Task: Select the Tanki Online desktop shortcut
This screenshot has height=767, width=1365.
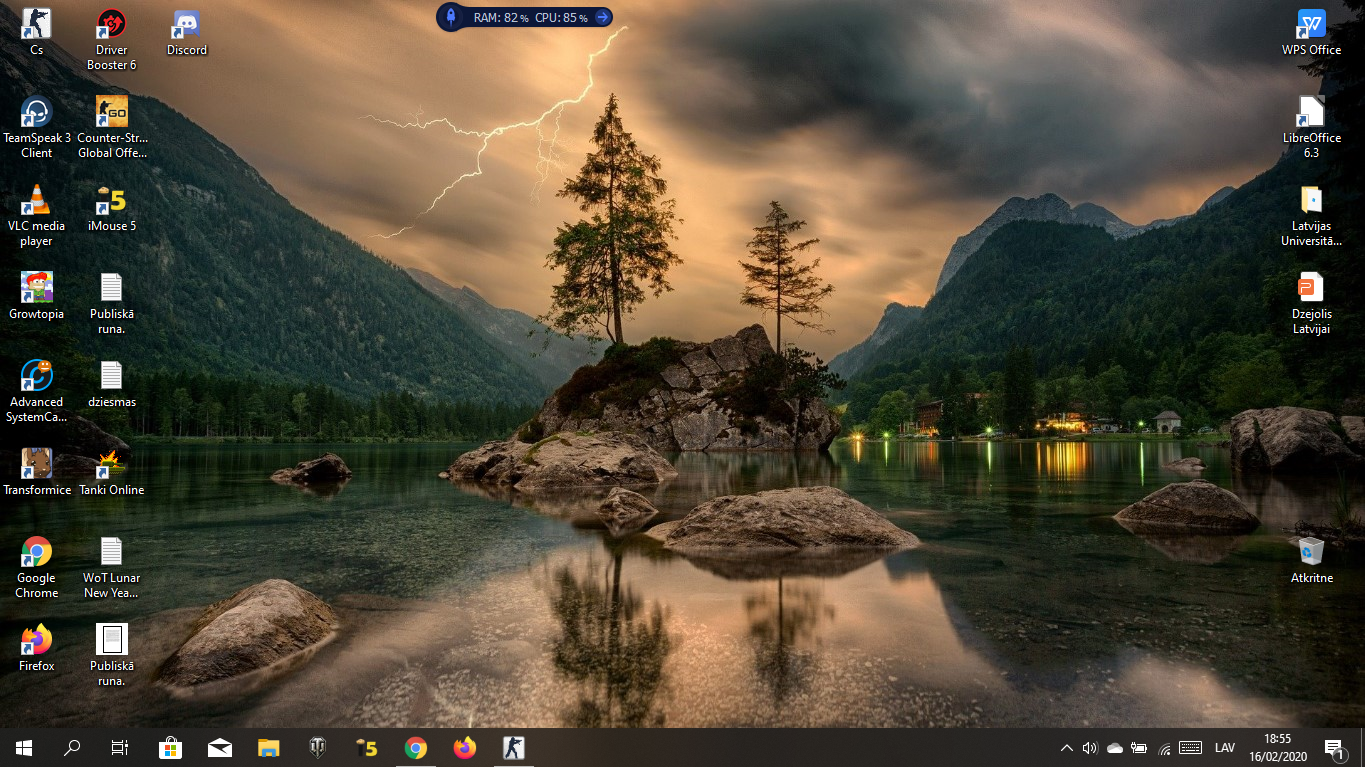Action: (112, 472)
